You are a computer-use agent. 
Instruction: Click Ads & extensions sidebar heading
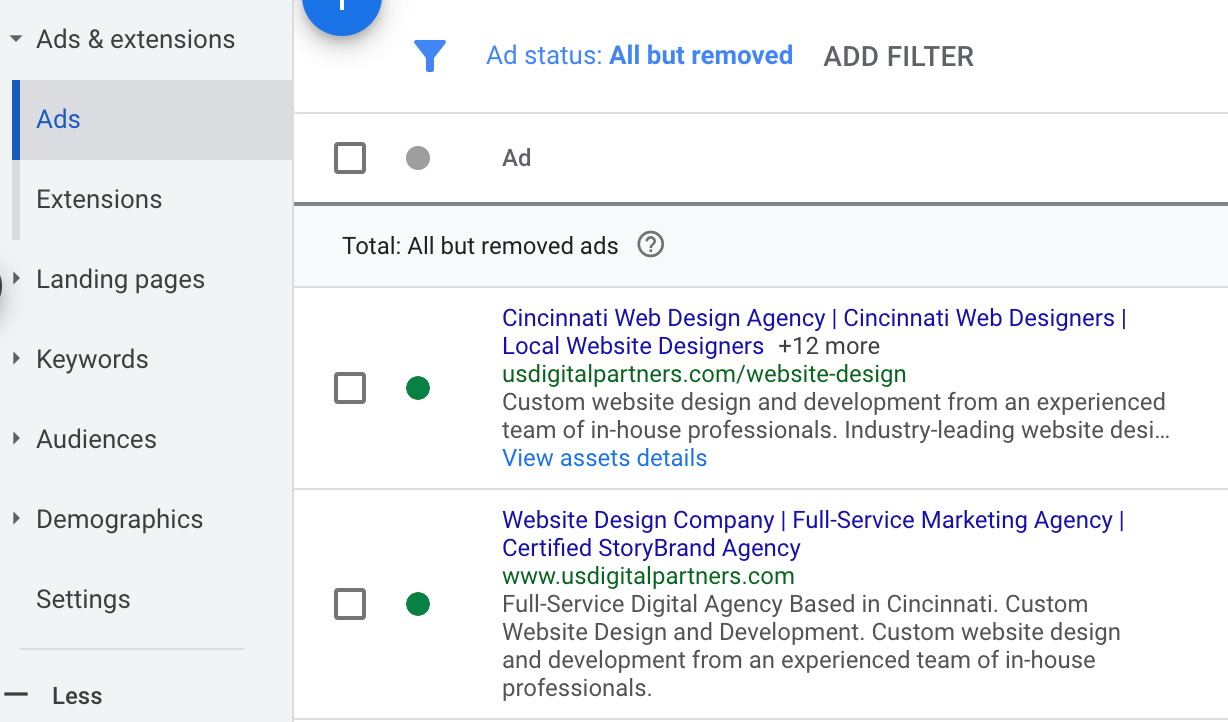pyautogui.click(x=136, y=39)
